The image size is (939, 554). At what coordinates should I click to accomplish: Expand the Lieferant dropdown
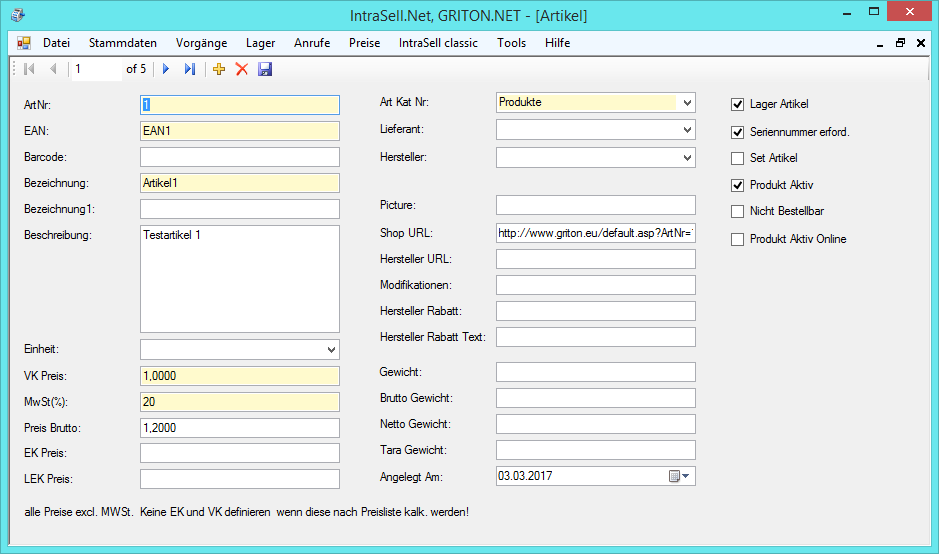[687, 130]
